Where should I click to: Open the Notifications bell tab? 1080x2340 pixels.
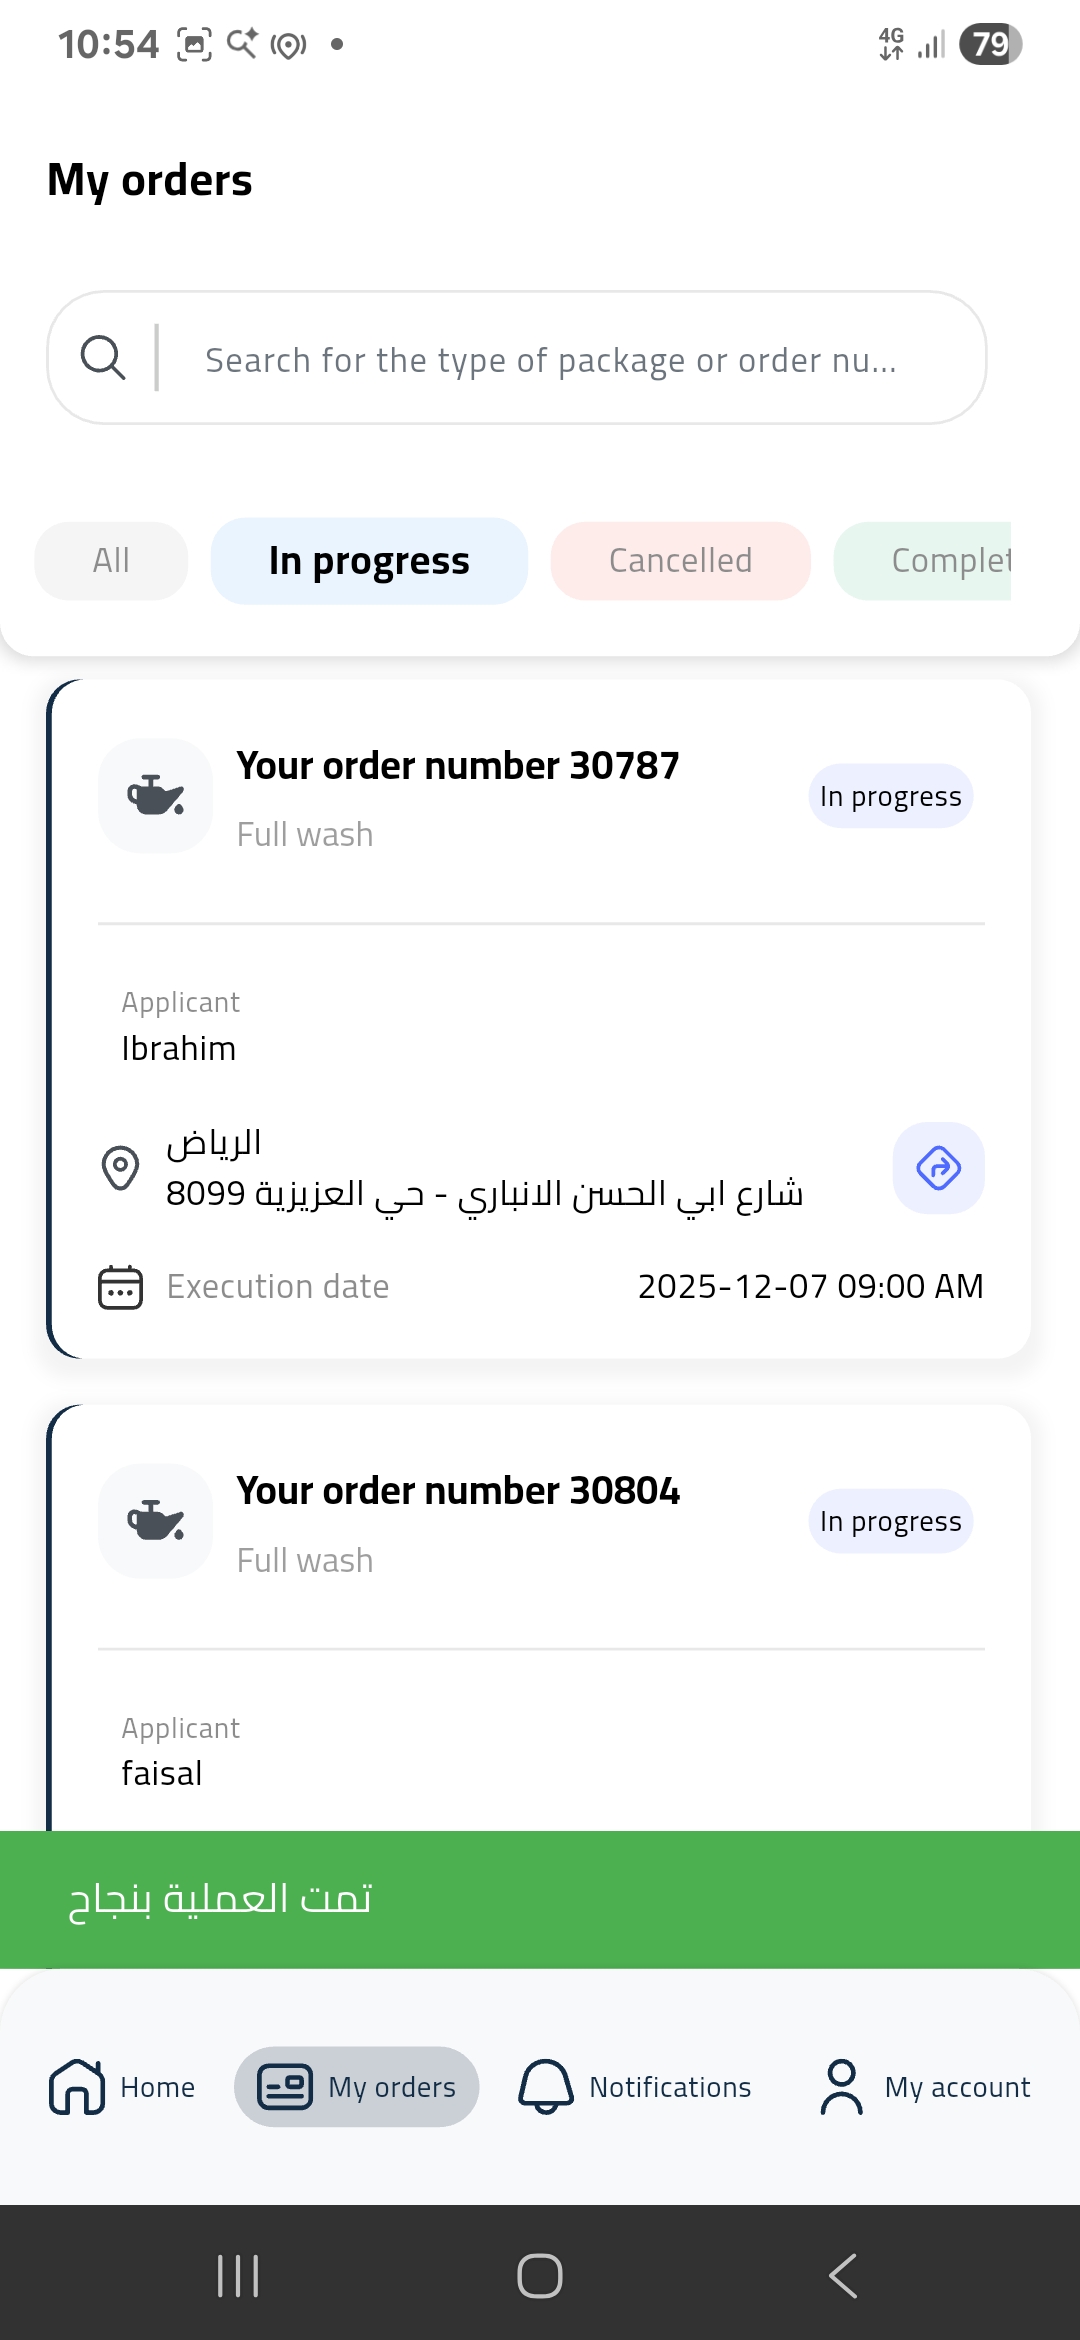pos(635,2087)
